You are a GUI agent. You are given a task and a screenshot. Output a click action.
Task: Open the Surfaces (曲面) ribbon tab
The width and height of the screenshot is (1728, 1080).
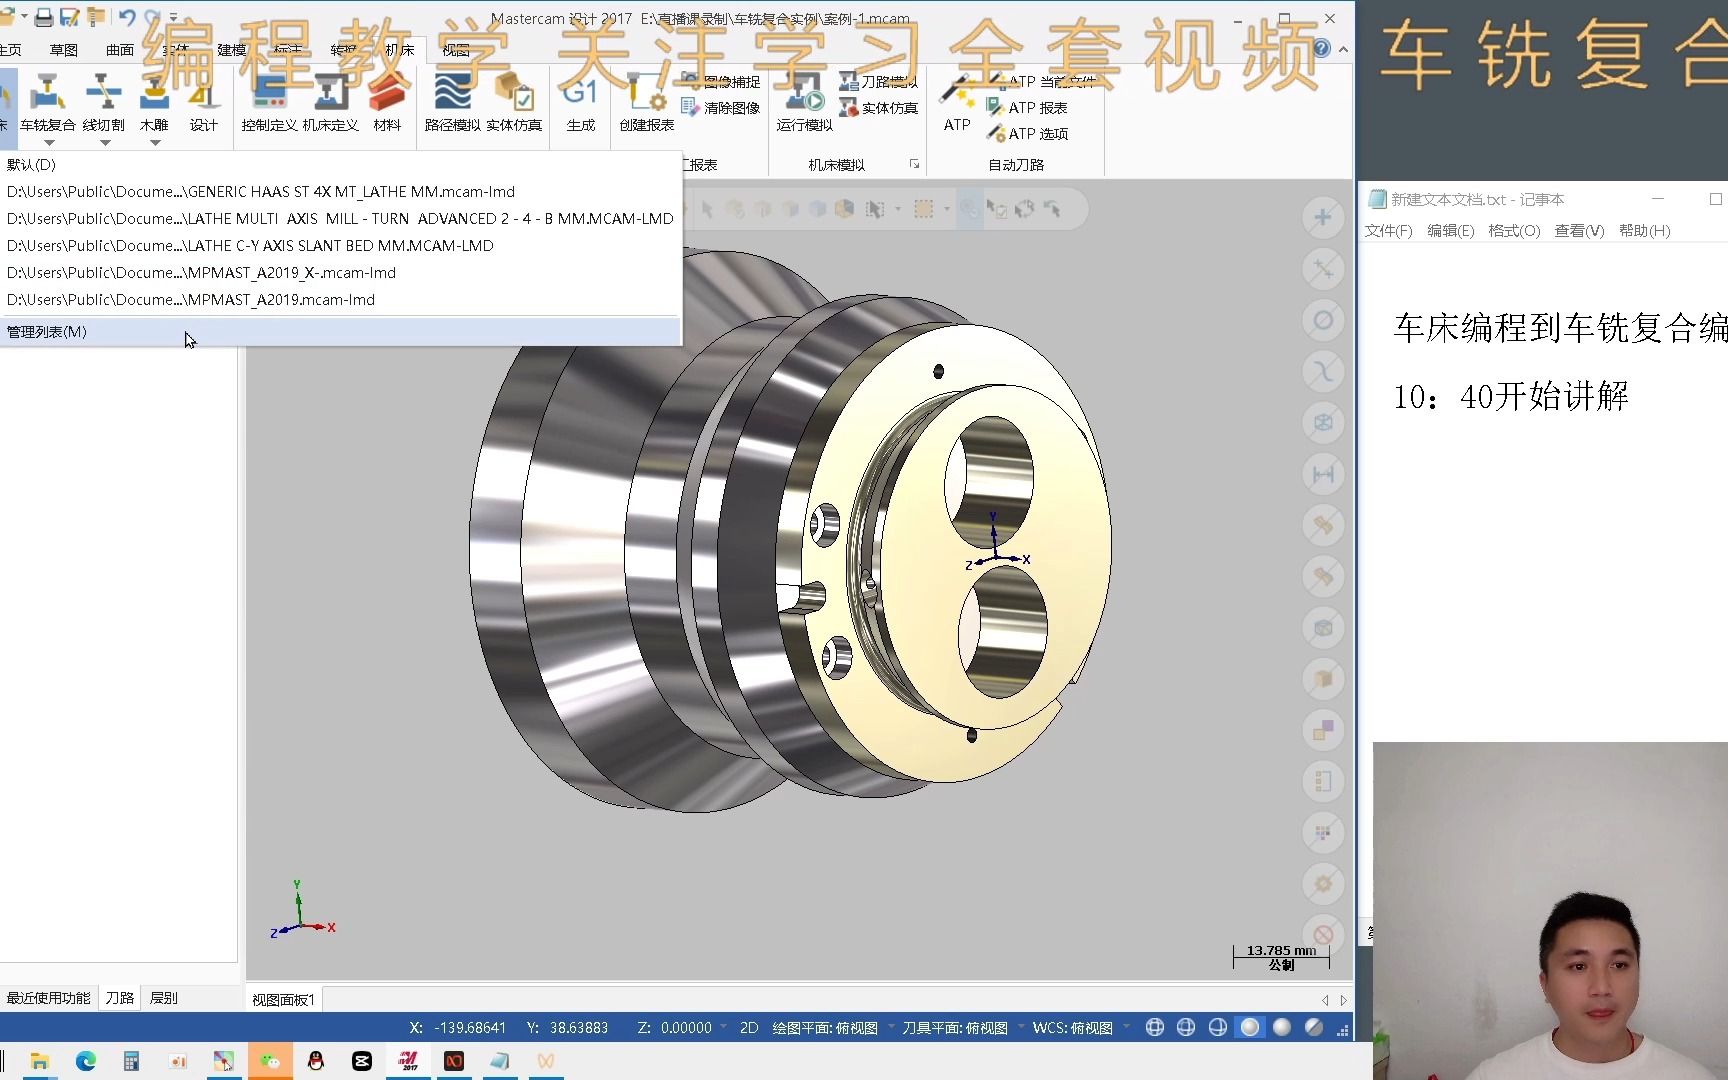pos(119,50)
